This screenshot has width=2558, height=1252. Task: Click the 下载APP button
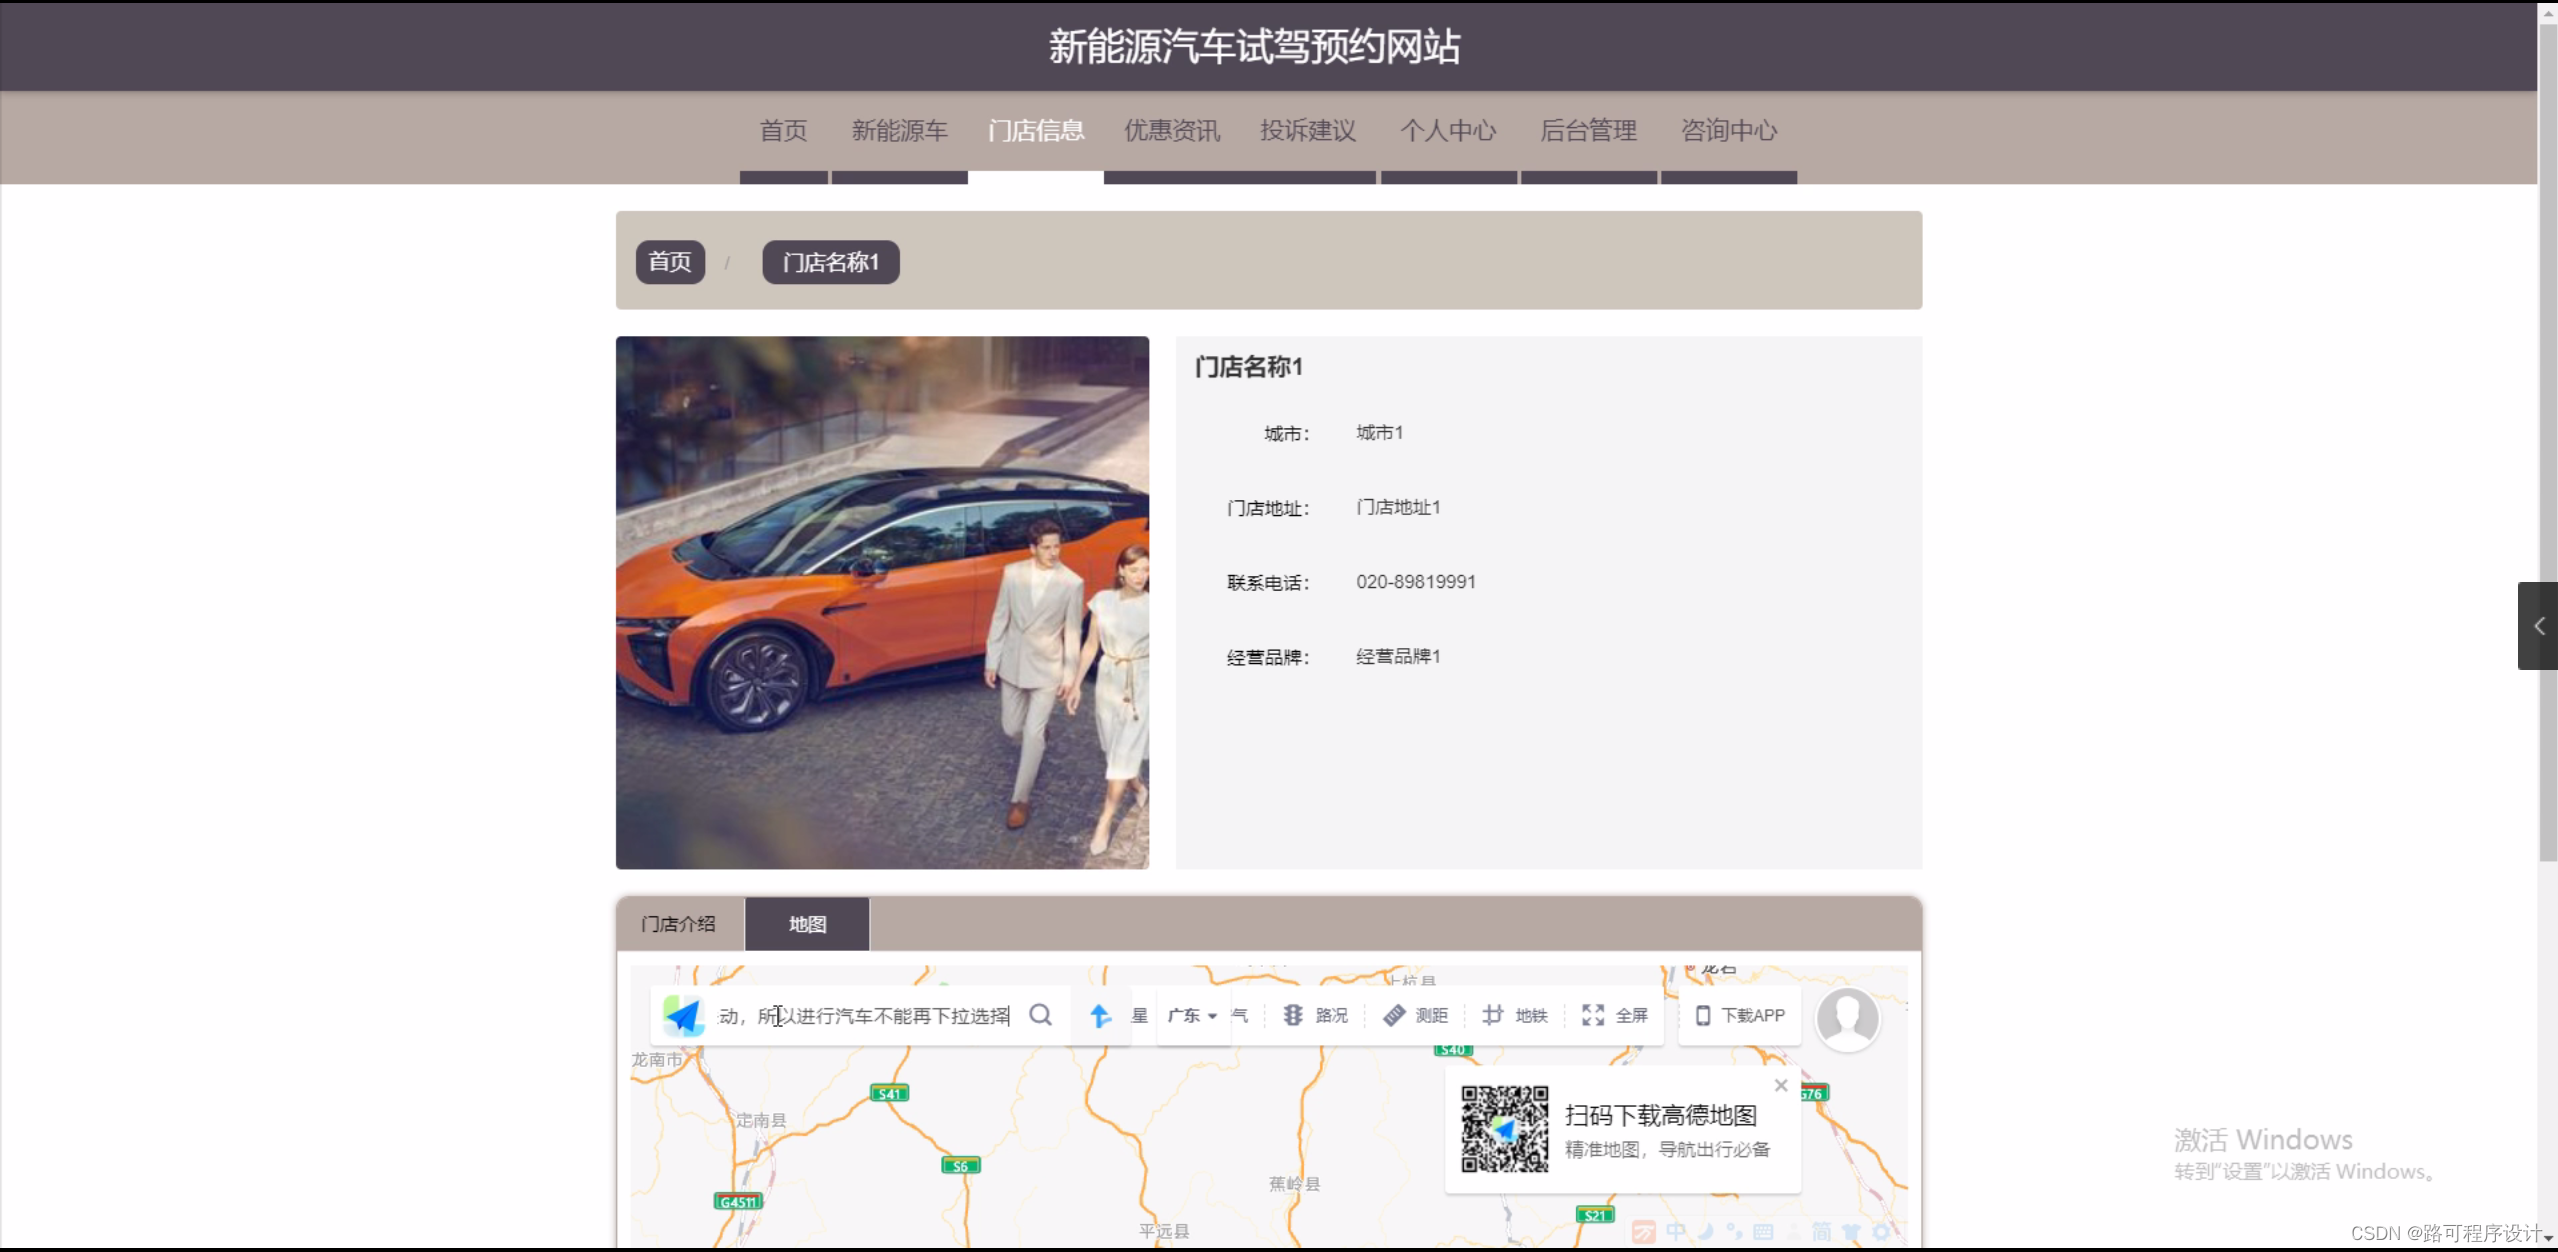(1739, 1015)
